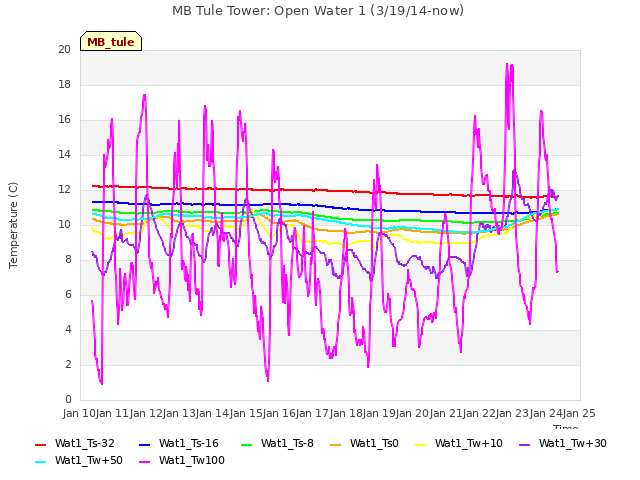Click the Jan 18 x-axis tick label
Viewport: 640px width, 480px height.
(346, 413)
